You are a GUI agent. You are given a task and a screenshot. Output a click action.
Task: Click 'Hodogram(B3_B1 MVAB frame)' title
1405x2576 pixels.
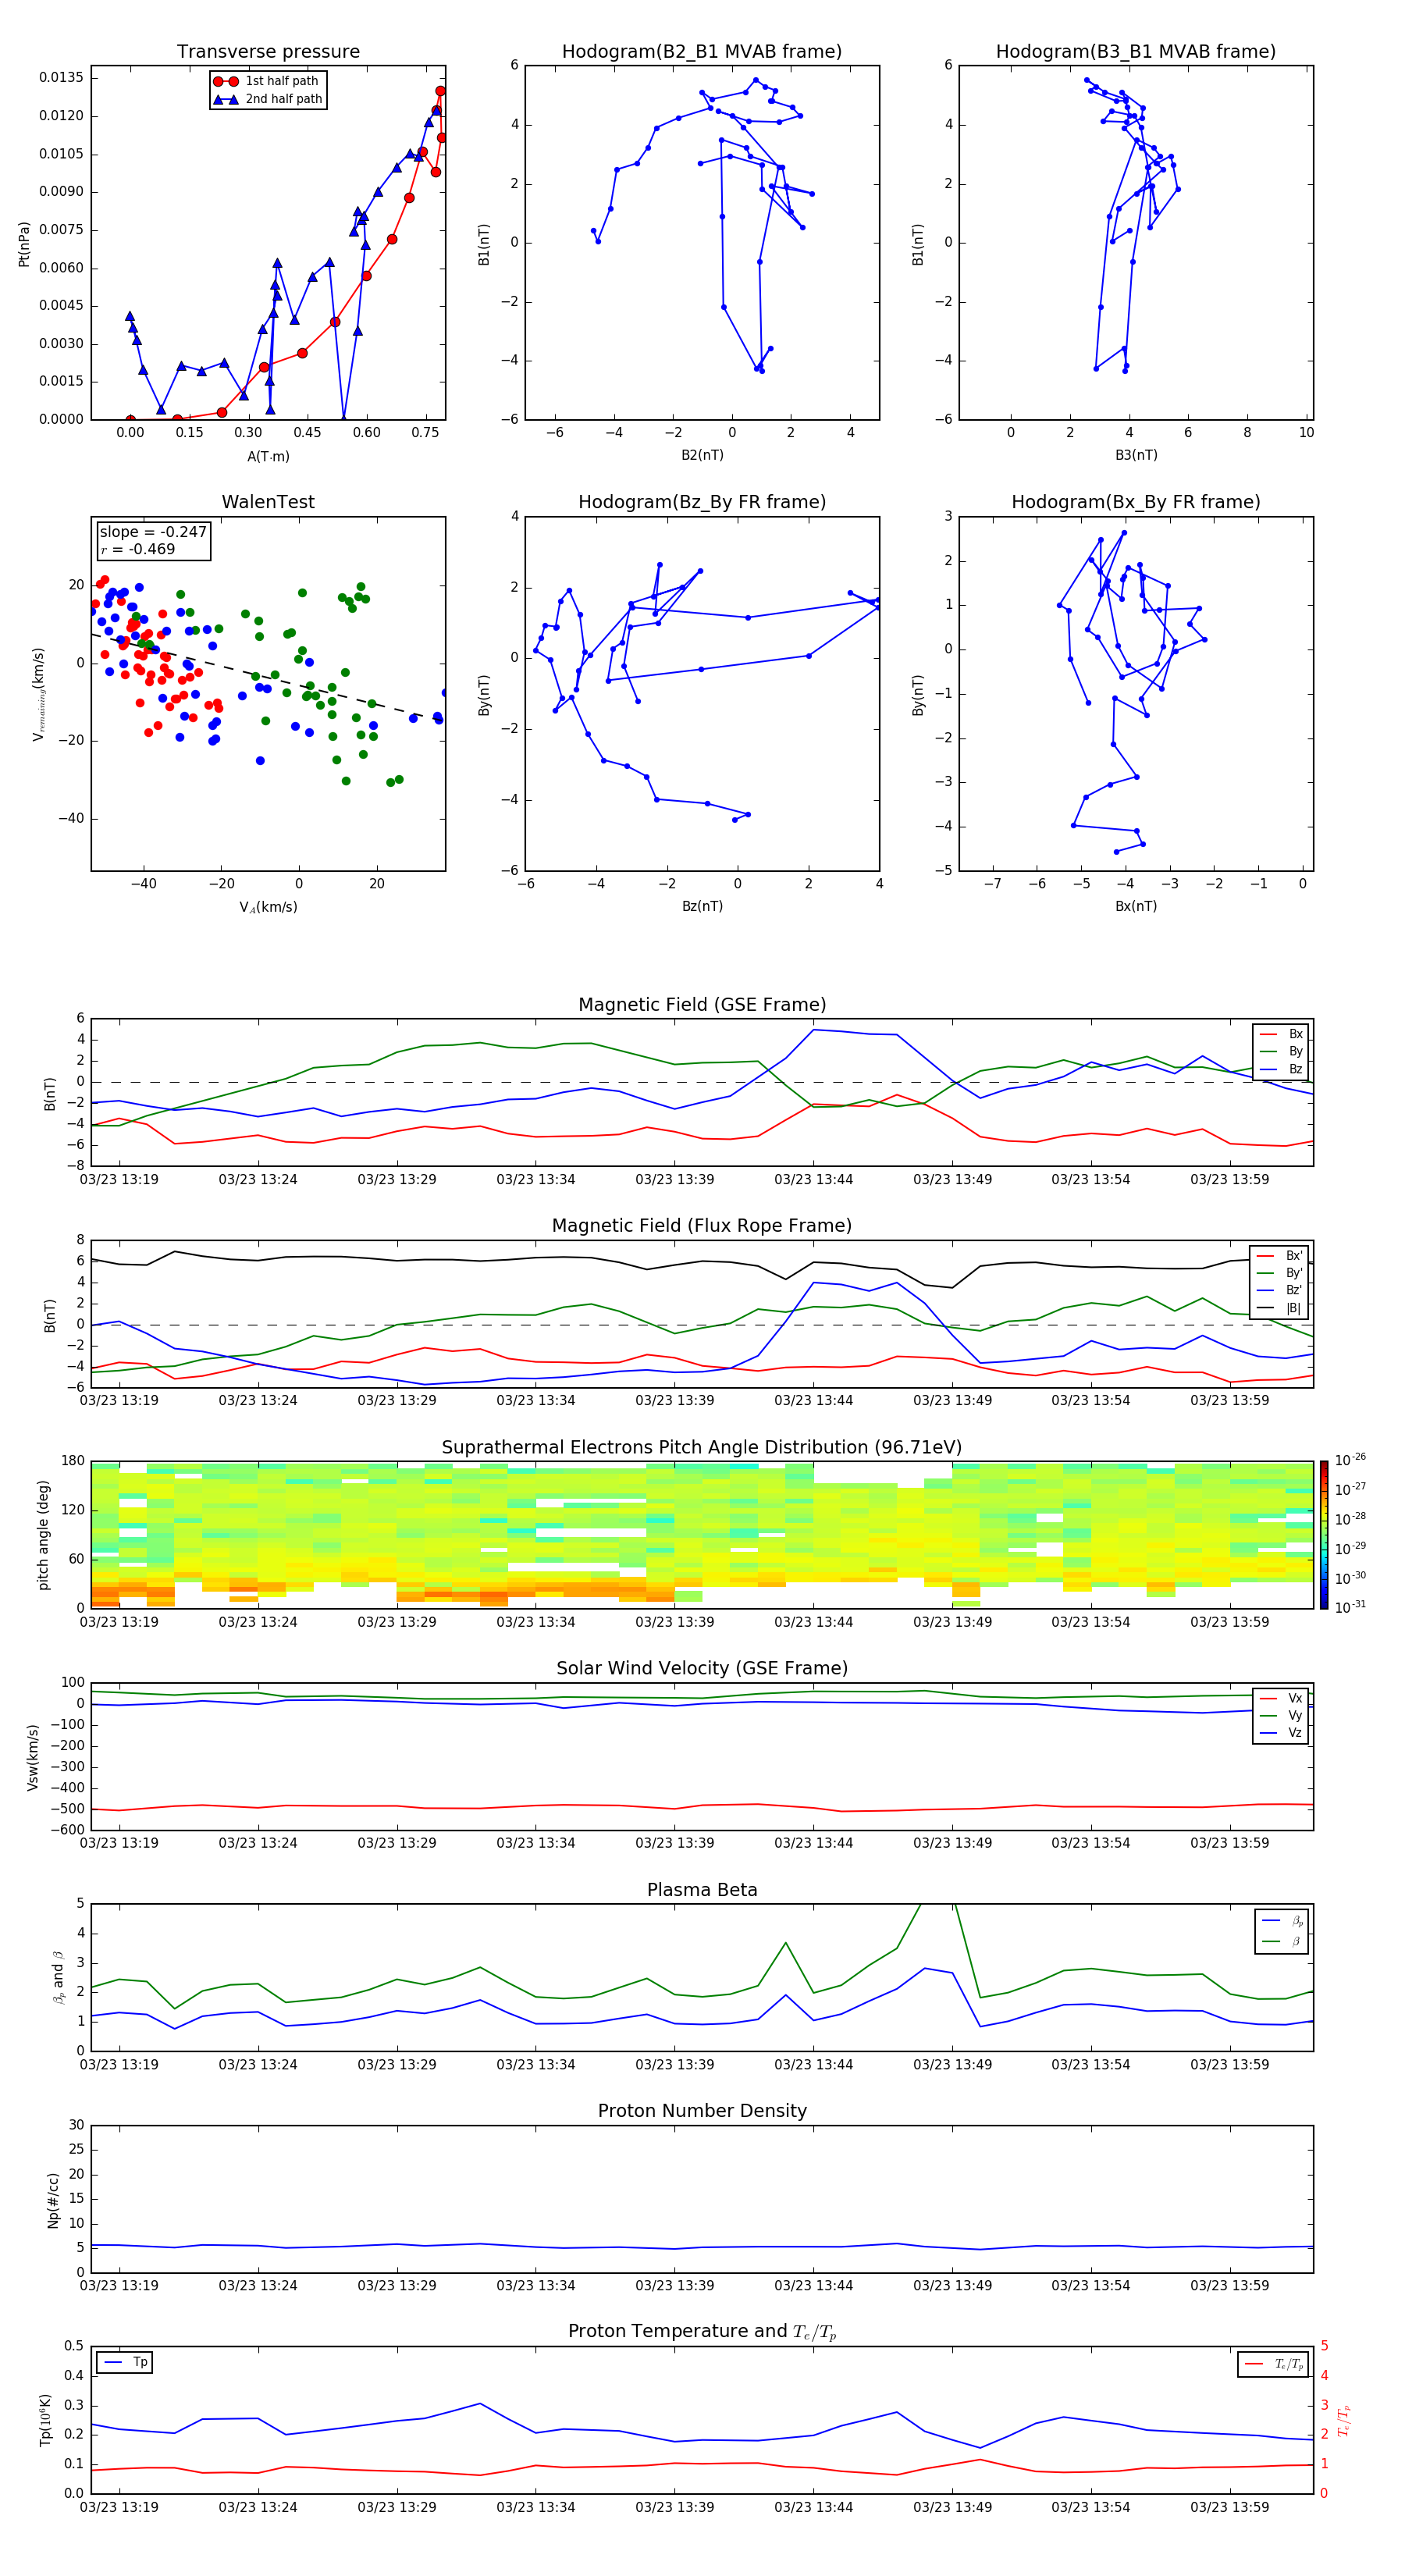(1136, 52)
